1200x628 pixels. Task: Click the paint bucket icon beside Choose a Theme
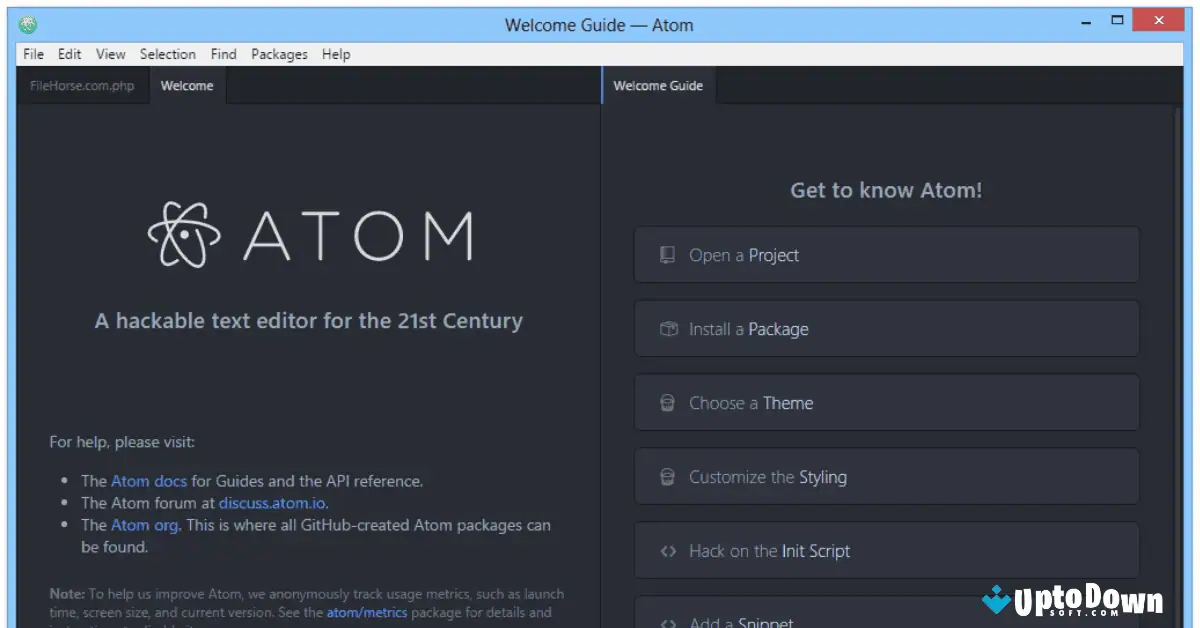tap(667, 402)
